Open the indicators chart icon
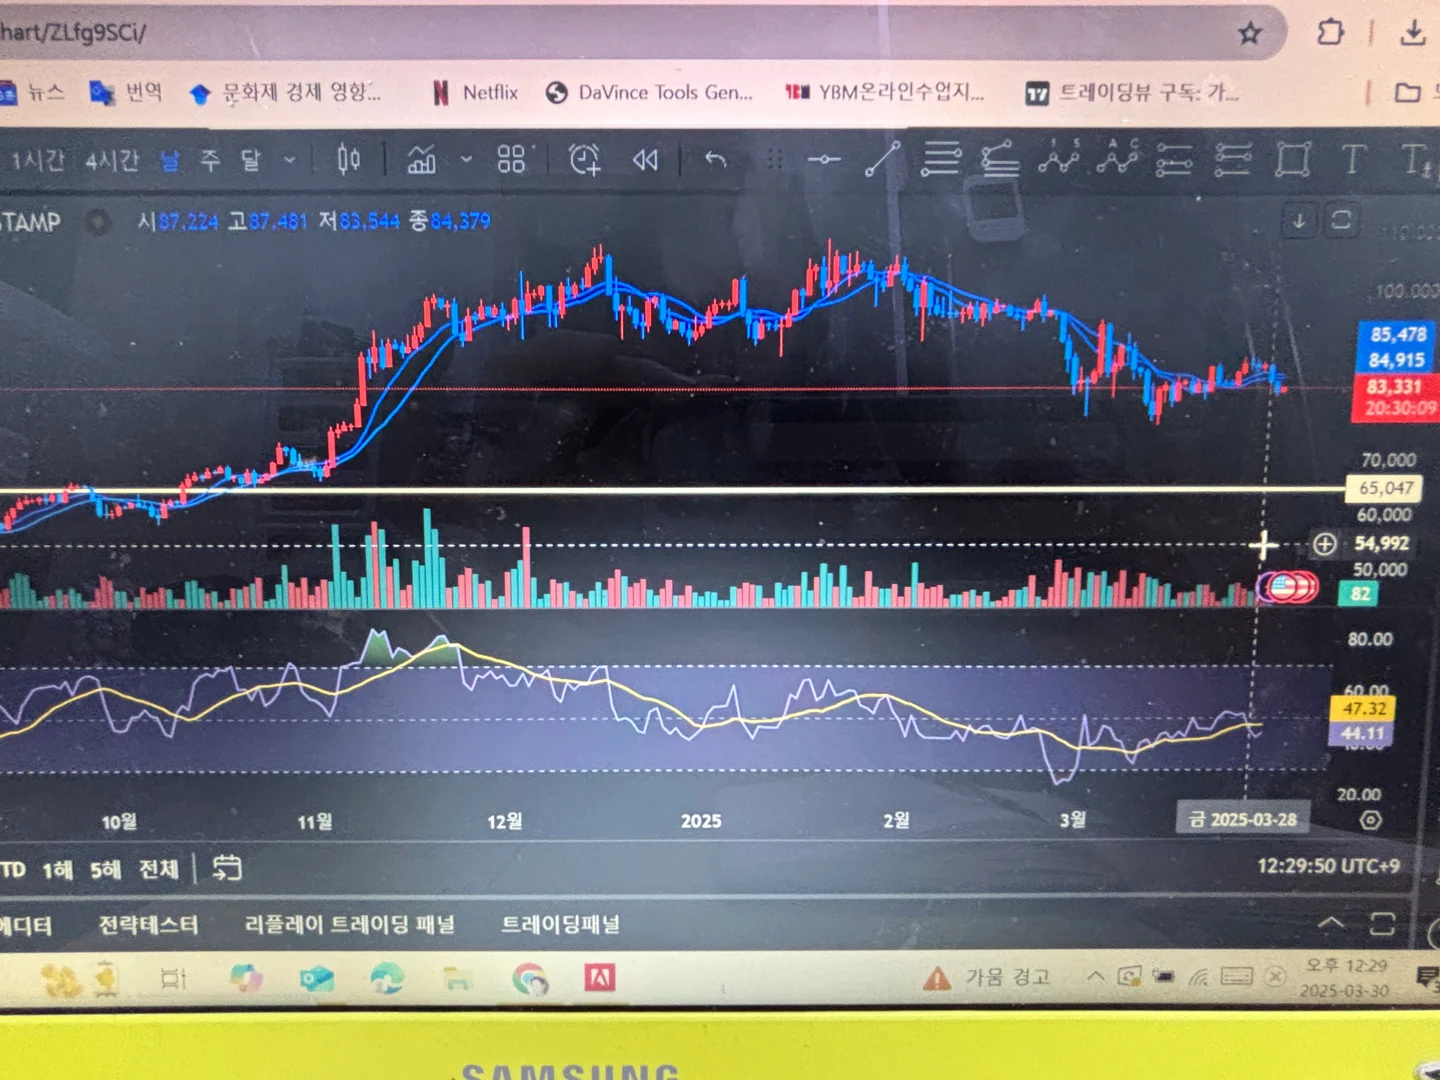Screen dimensions: 1440x1080 pos(421,159)
